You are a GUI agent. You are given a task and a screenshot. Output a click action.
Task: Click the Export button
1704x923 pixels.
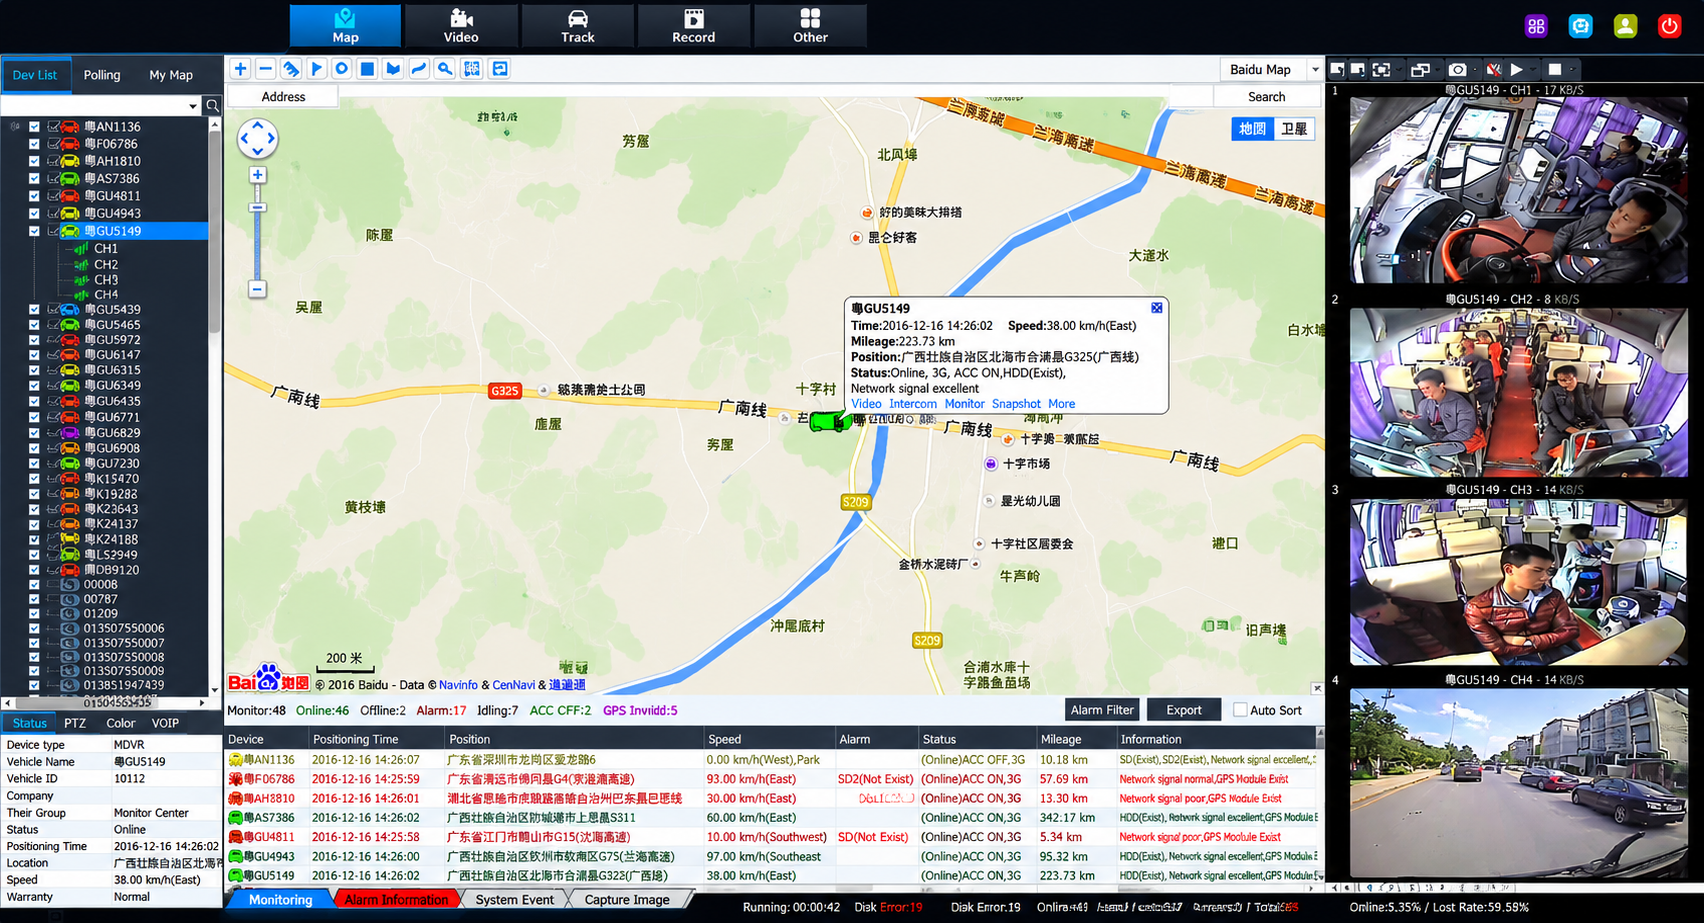pos(1184,710)
